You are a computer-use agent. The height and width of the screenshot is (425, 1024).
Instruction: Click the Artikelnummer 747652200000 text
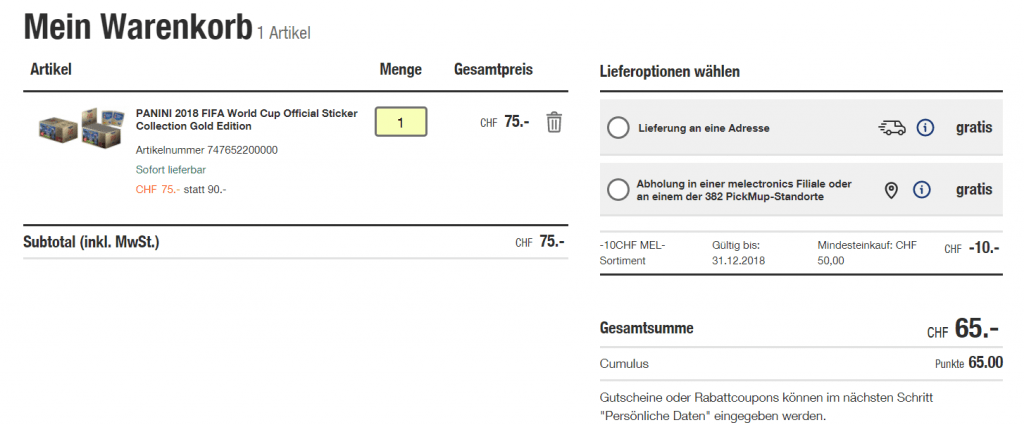click(x=207, y=150)
